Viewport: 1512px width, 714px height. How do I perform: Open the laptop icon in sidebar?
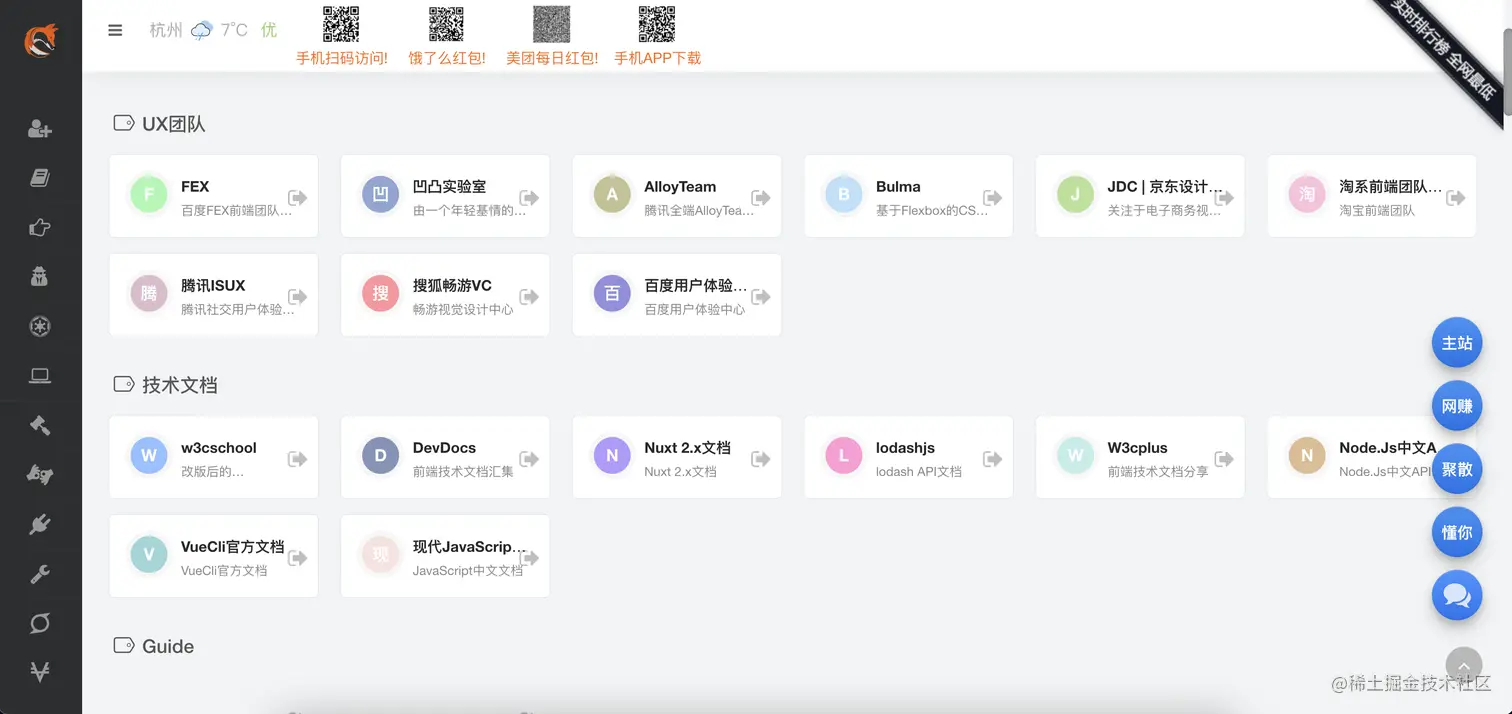coord(40,376)
